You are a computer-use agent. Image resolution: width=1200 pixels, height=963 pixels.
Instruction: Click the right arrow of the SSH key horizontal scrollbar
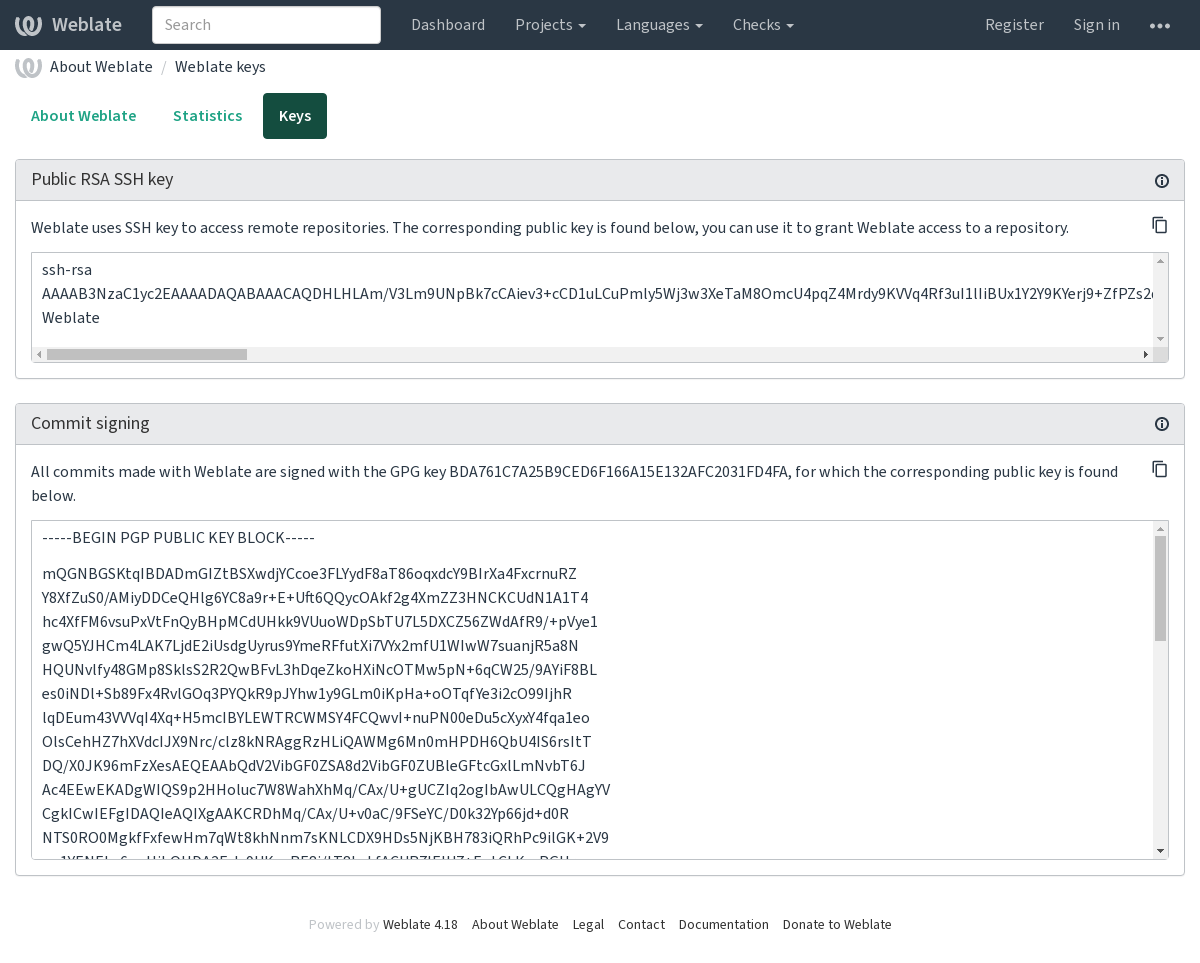pos(1146,354)
